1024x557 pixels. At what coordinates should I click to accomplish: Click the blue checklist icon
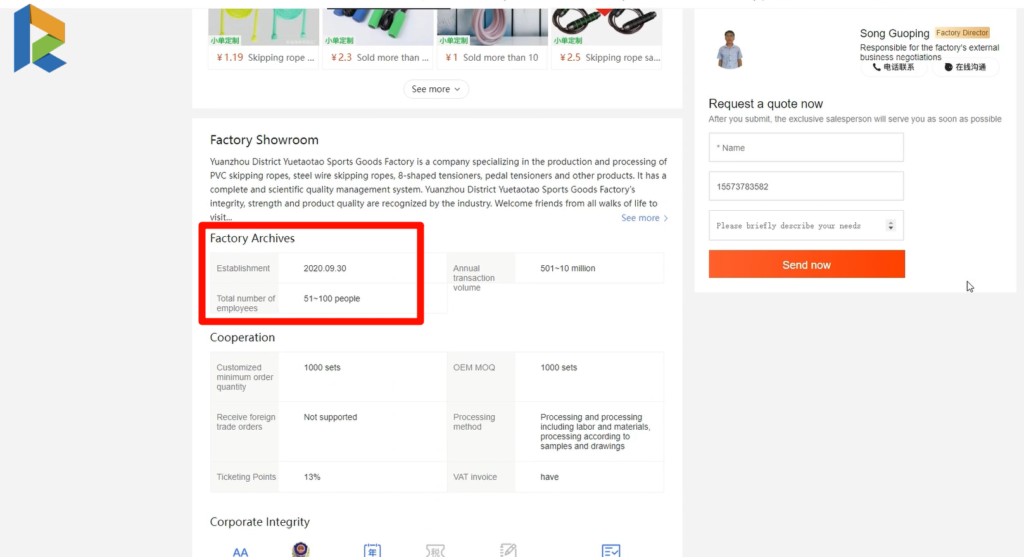(x=611, y=550)
